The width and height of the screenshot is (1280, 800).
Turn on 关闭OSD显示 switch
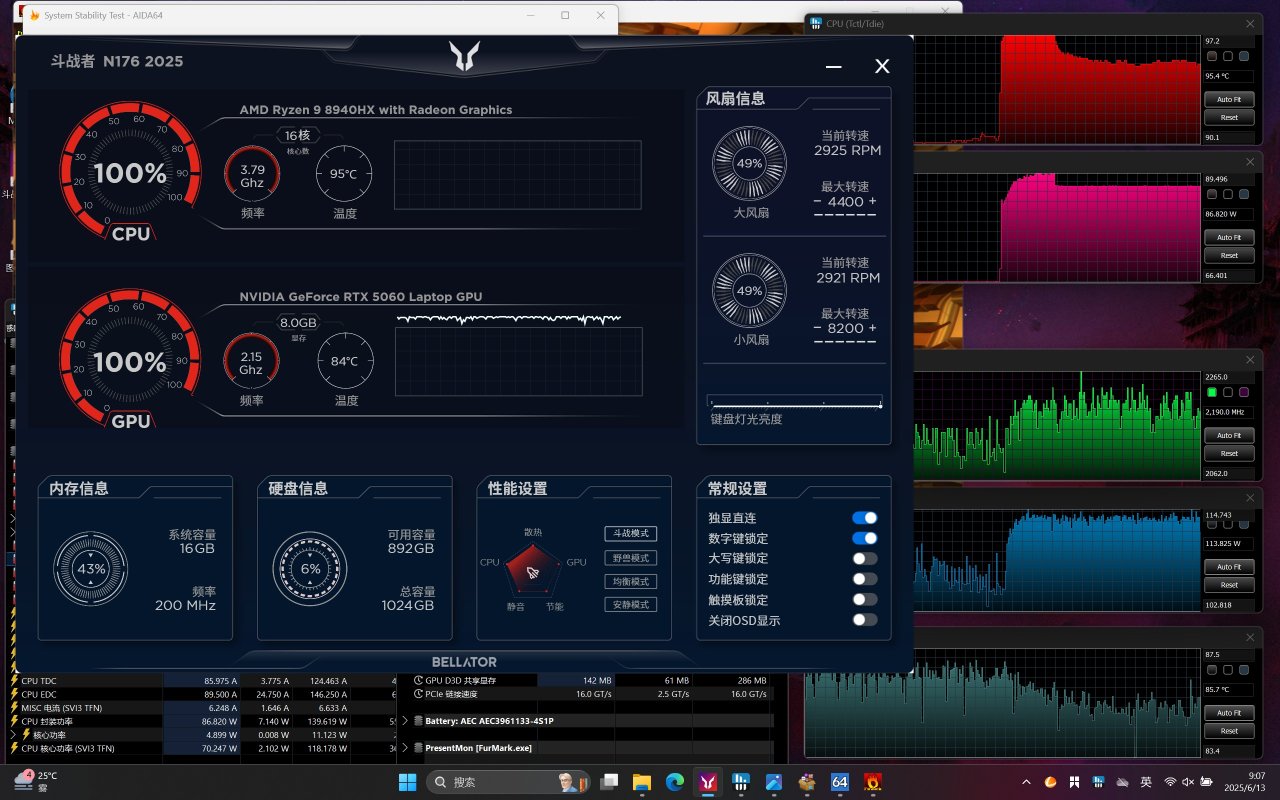(x=864, y=620)
